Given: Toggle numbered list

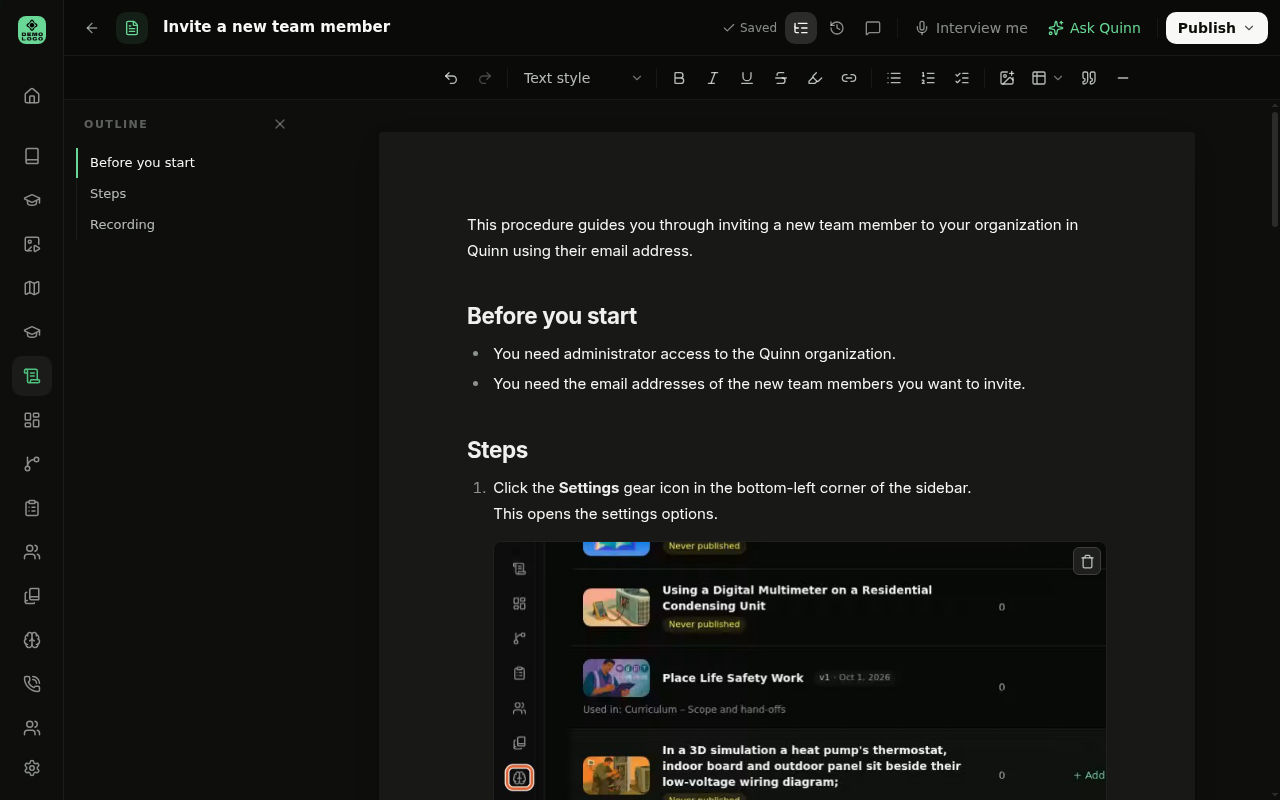Looking at the screenshot, I should coord(928,78).
